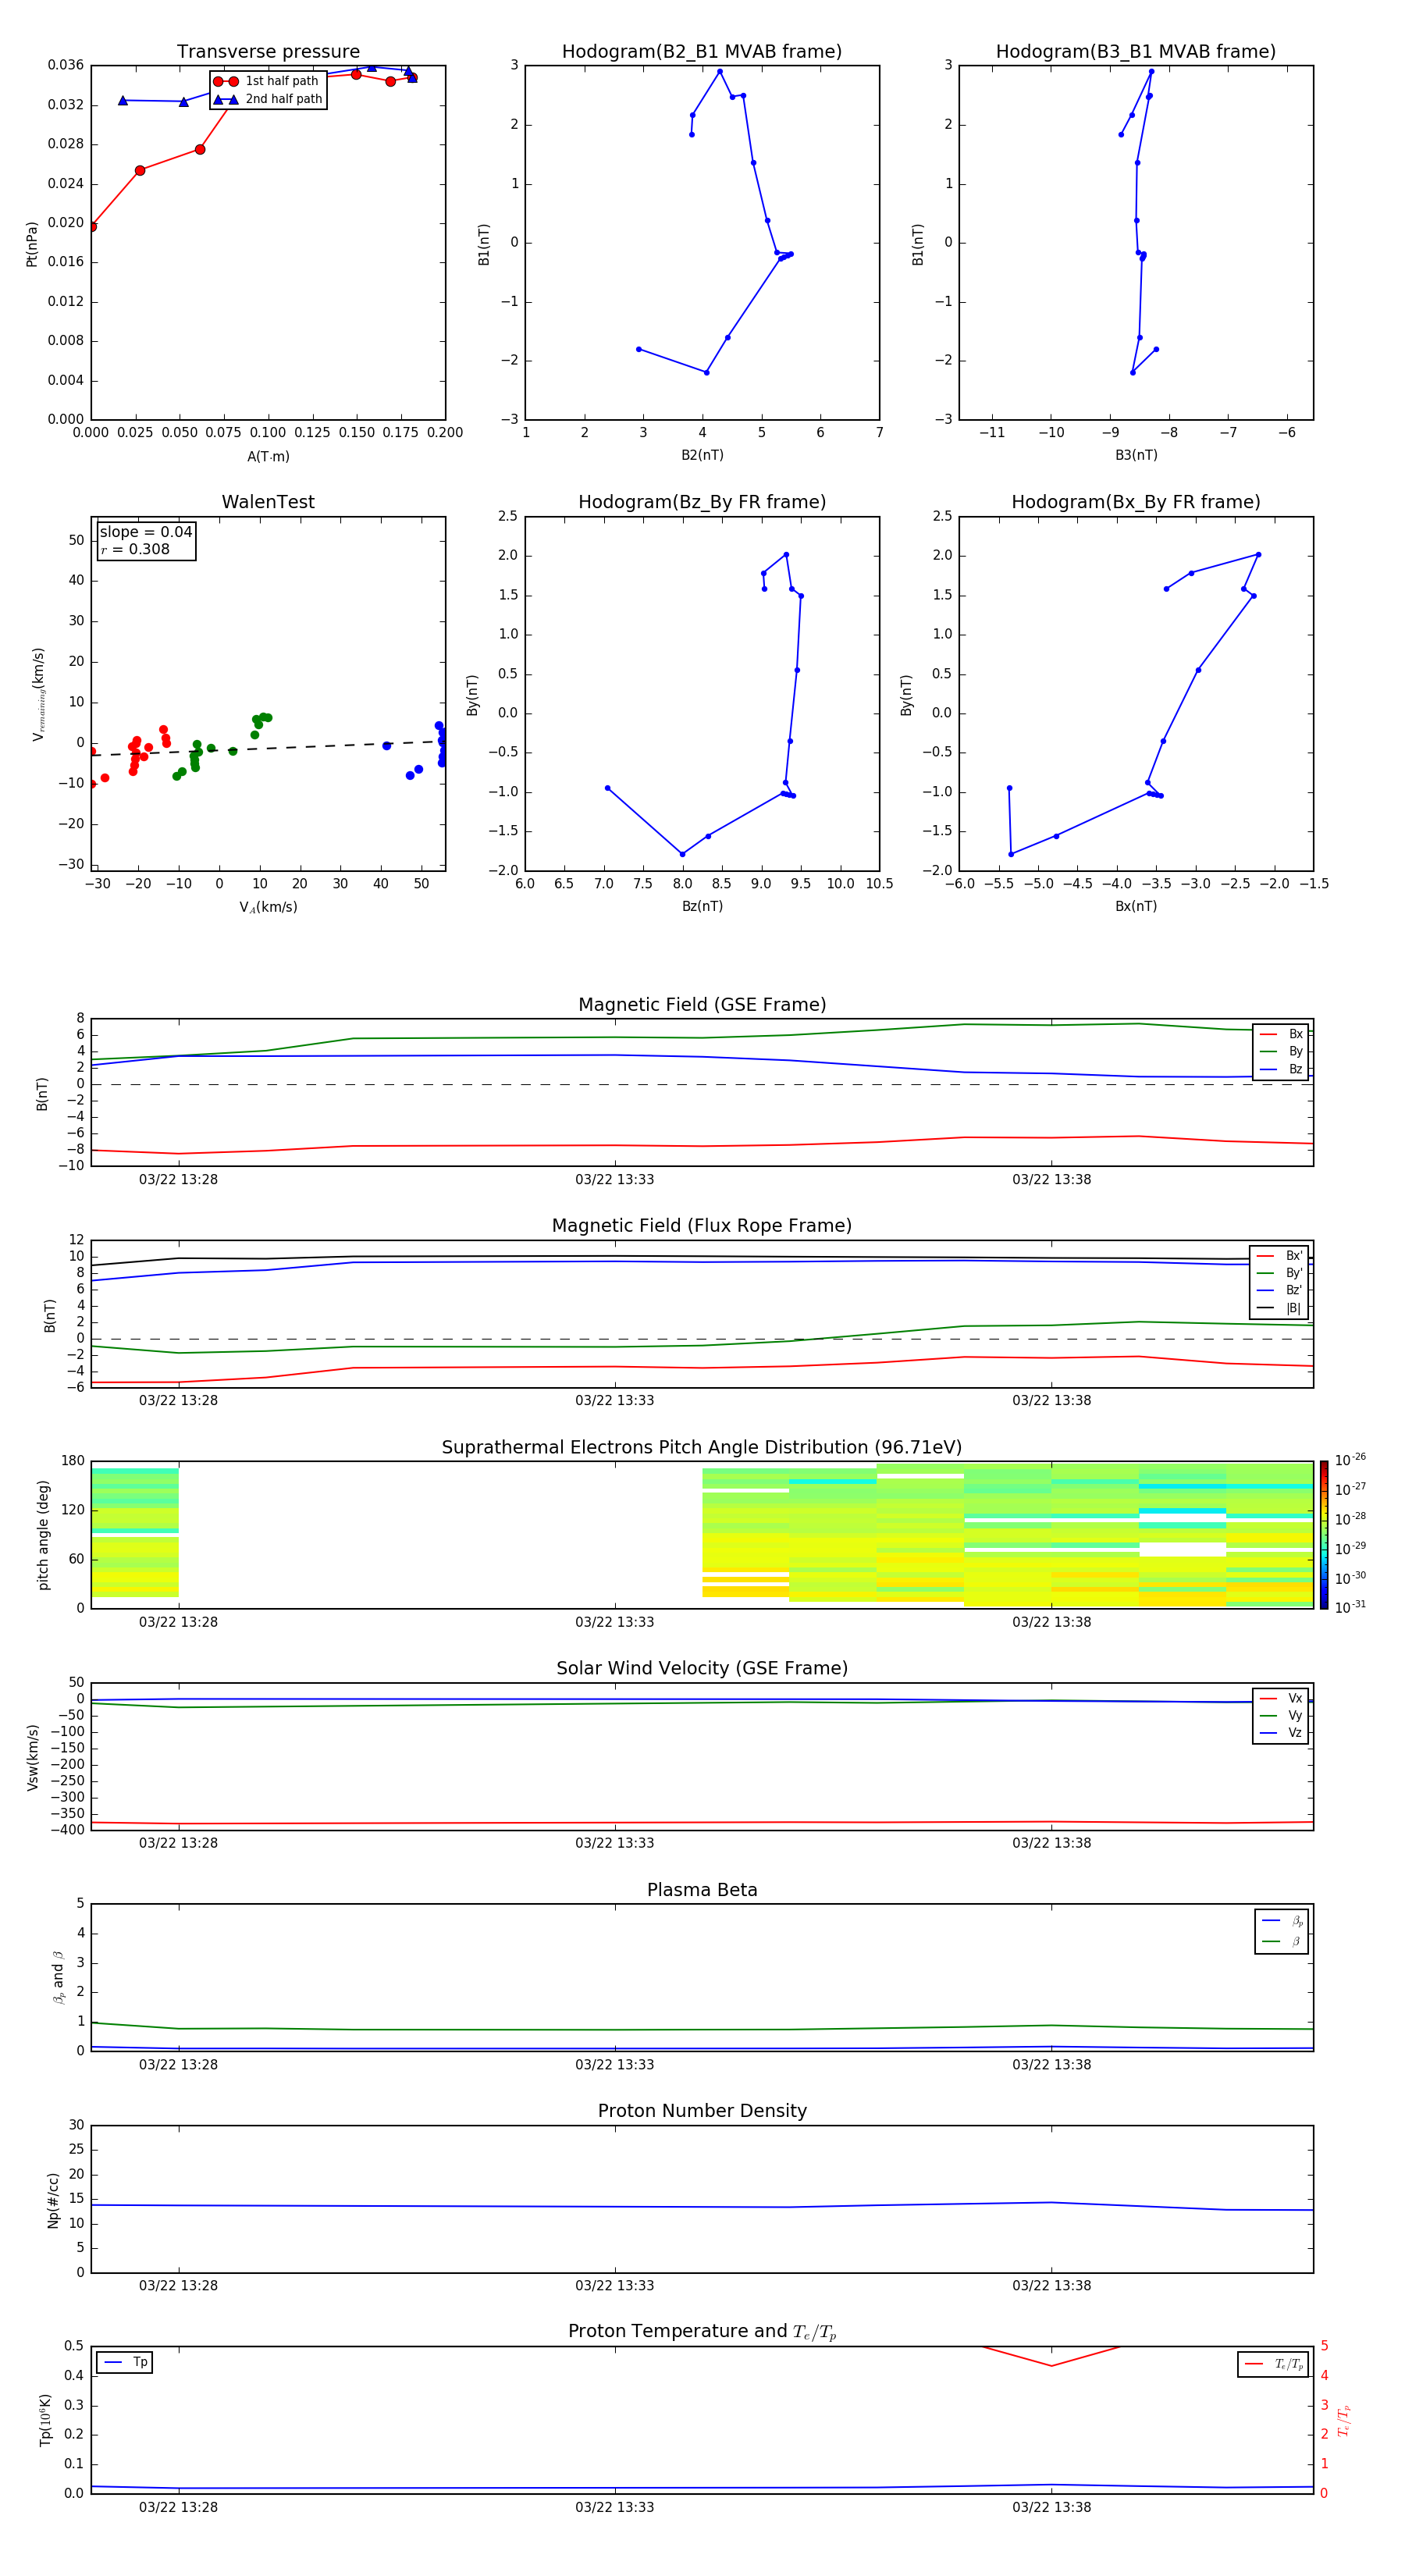Viewport: 1405px width, 2576px height.
Task: Select By' in the Flux Rope legend
Action: tap(1280, 1273)
